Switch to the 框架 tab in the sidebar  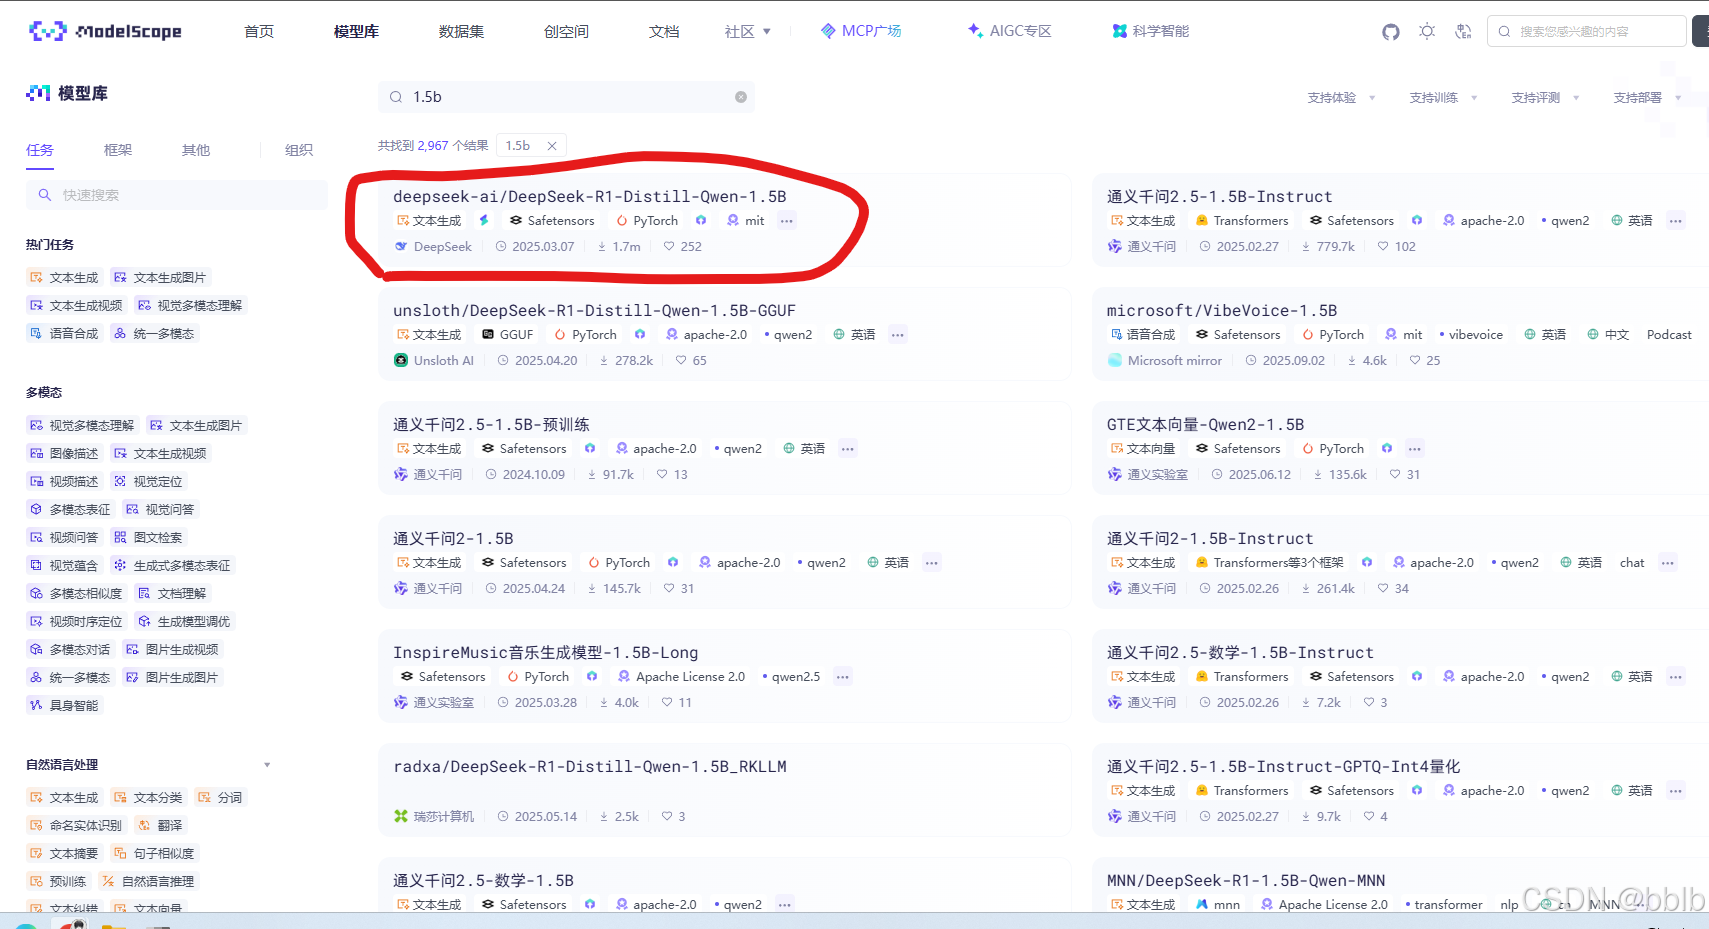click(117, 150)
